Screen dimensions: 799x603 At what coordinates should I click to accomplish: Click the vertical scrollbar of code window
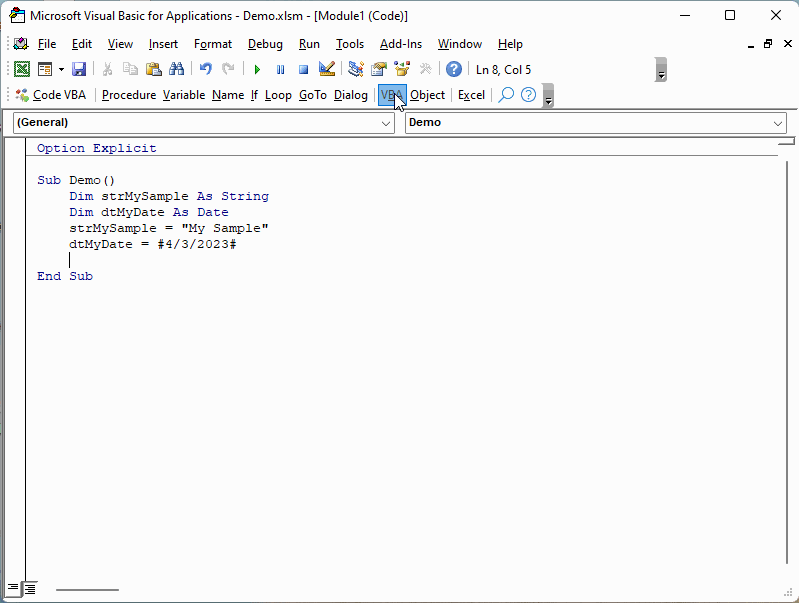(787, 362)
